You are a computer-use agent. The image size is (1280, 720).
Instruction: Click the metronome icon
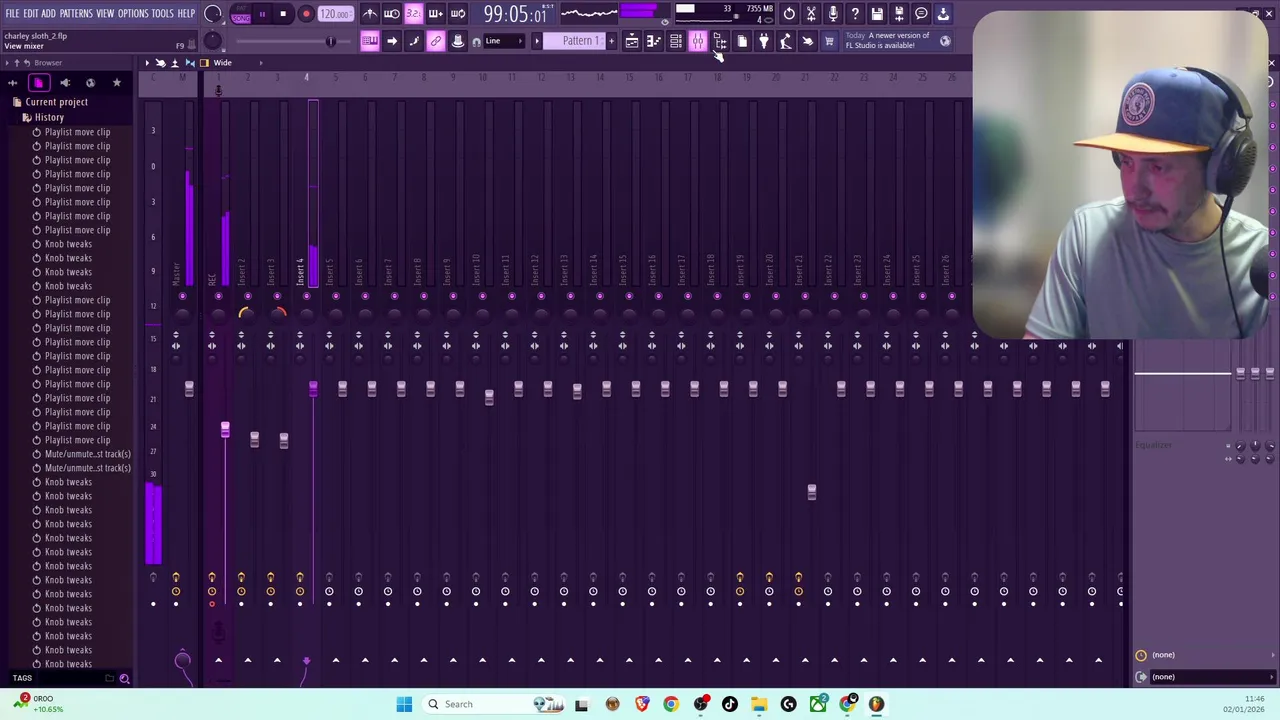[370, 14]
